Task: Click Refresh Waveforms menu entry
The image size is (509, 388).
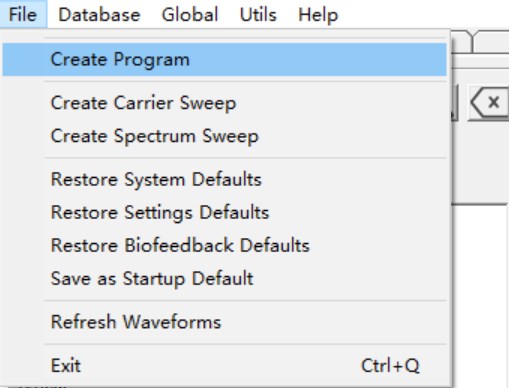Action: click(224, 322)
